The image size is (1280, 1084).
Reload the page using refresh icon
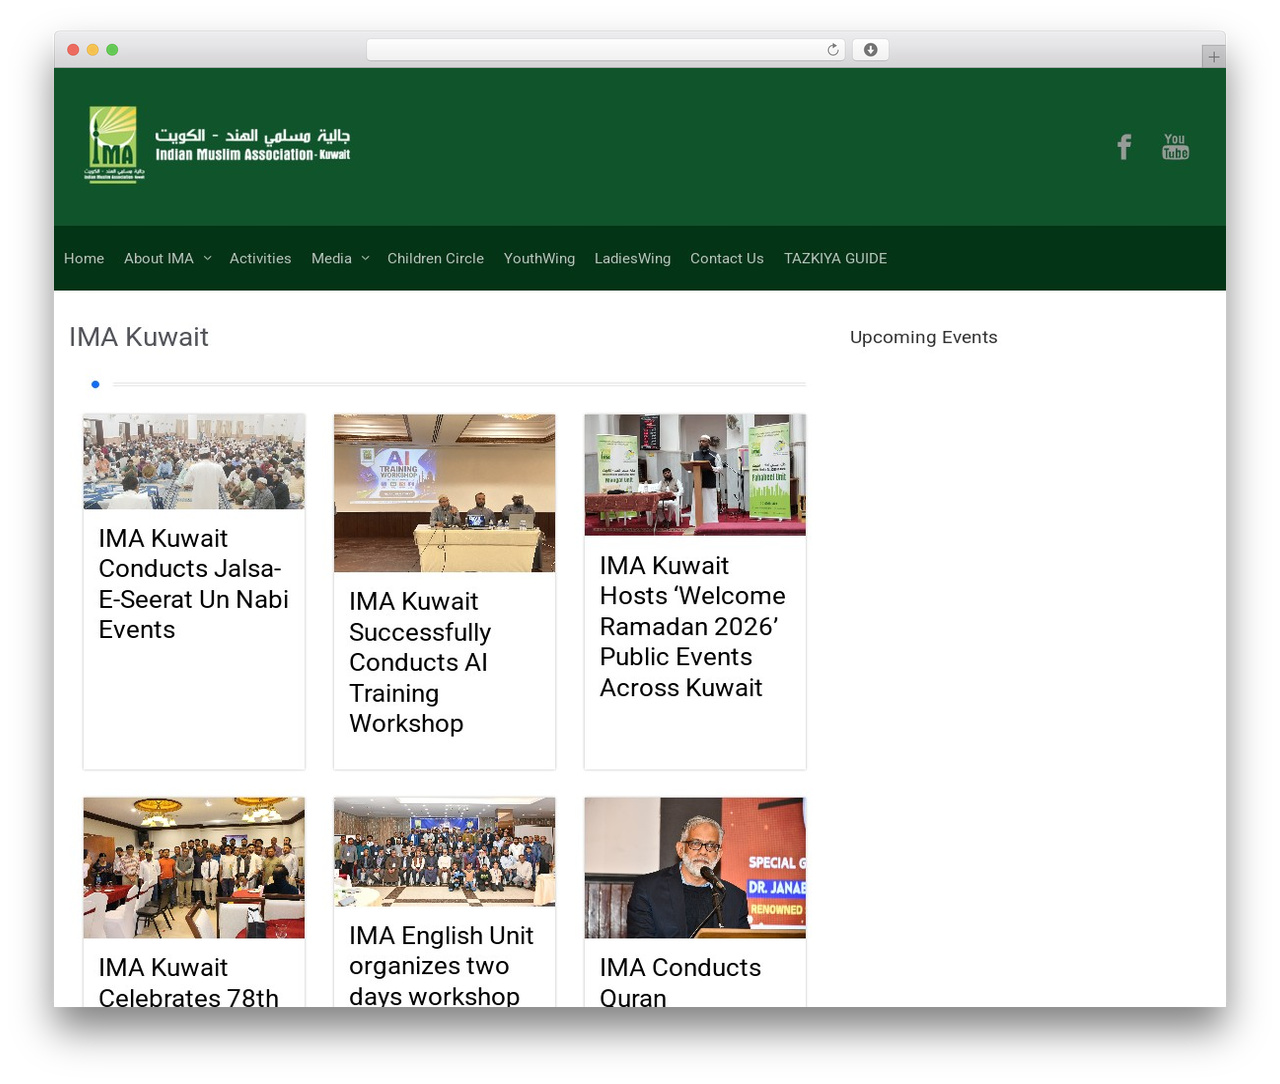(833, 50)
